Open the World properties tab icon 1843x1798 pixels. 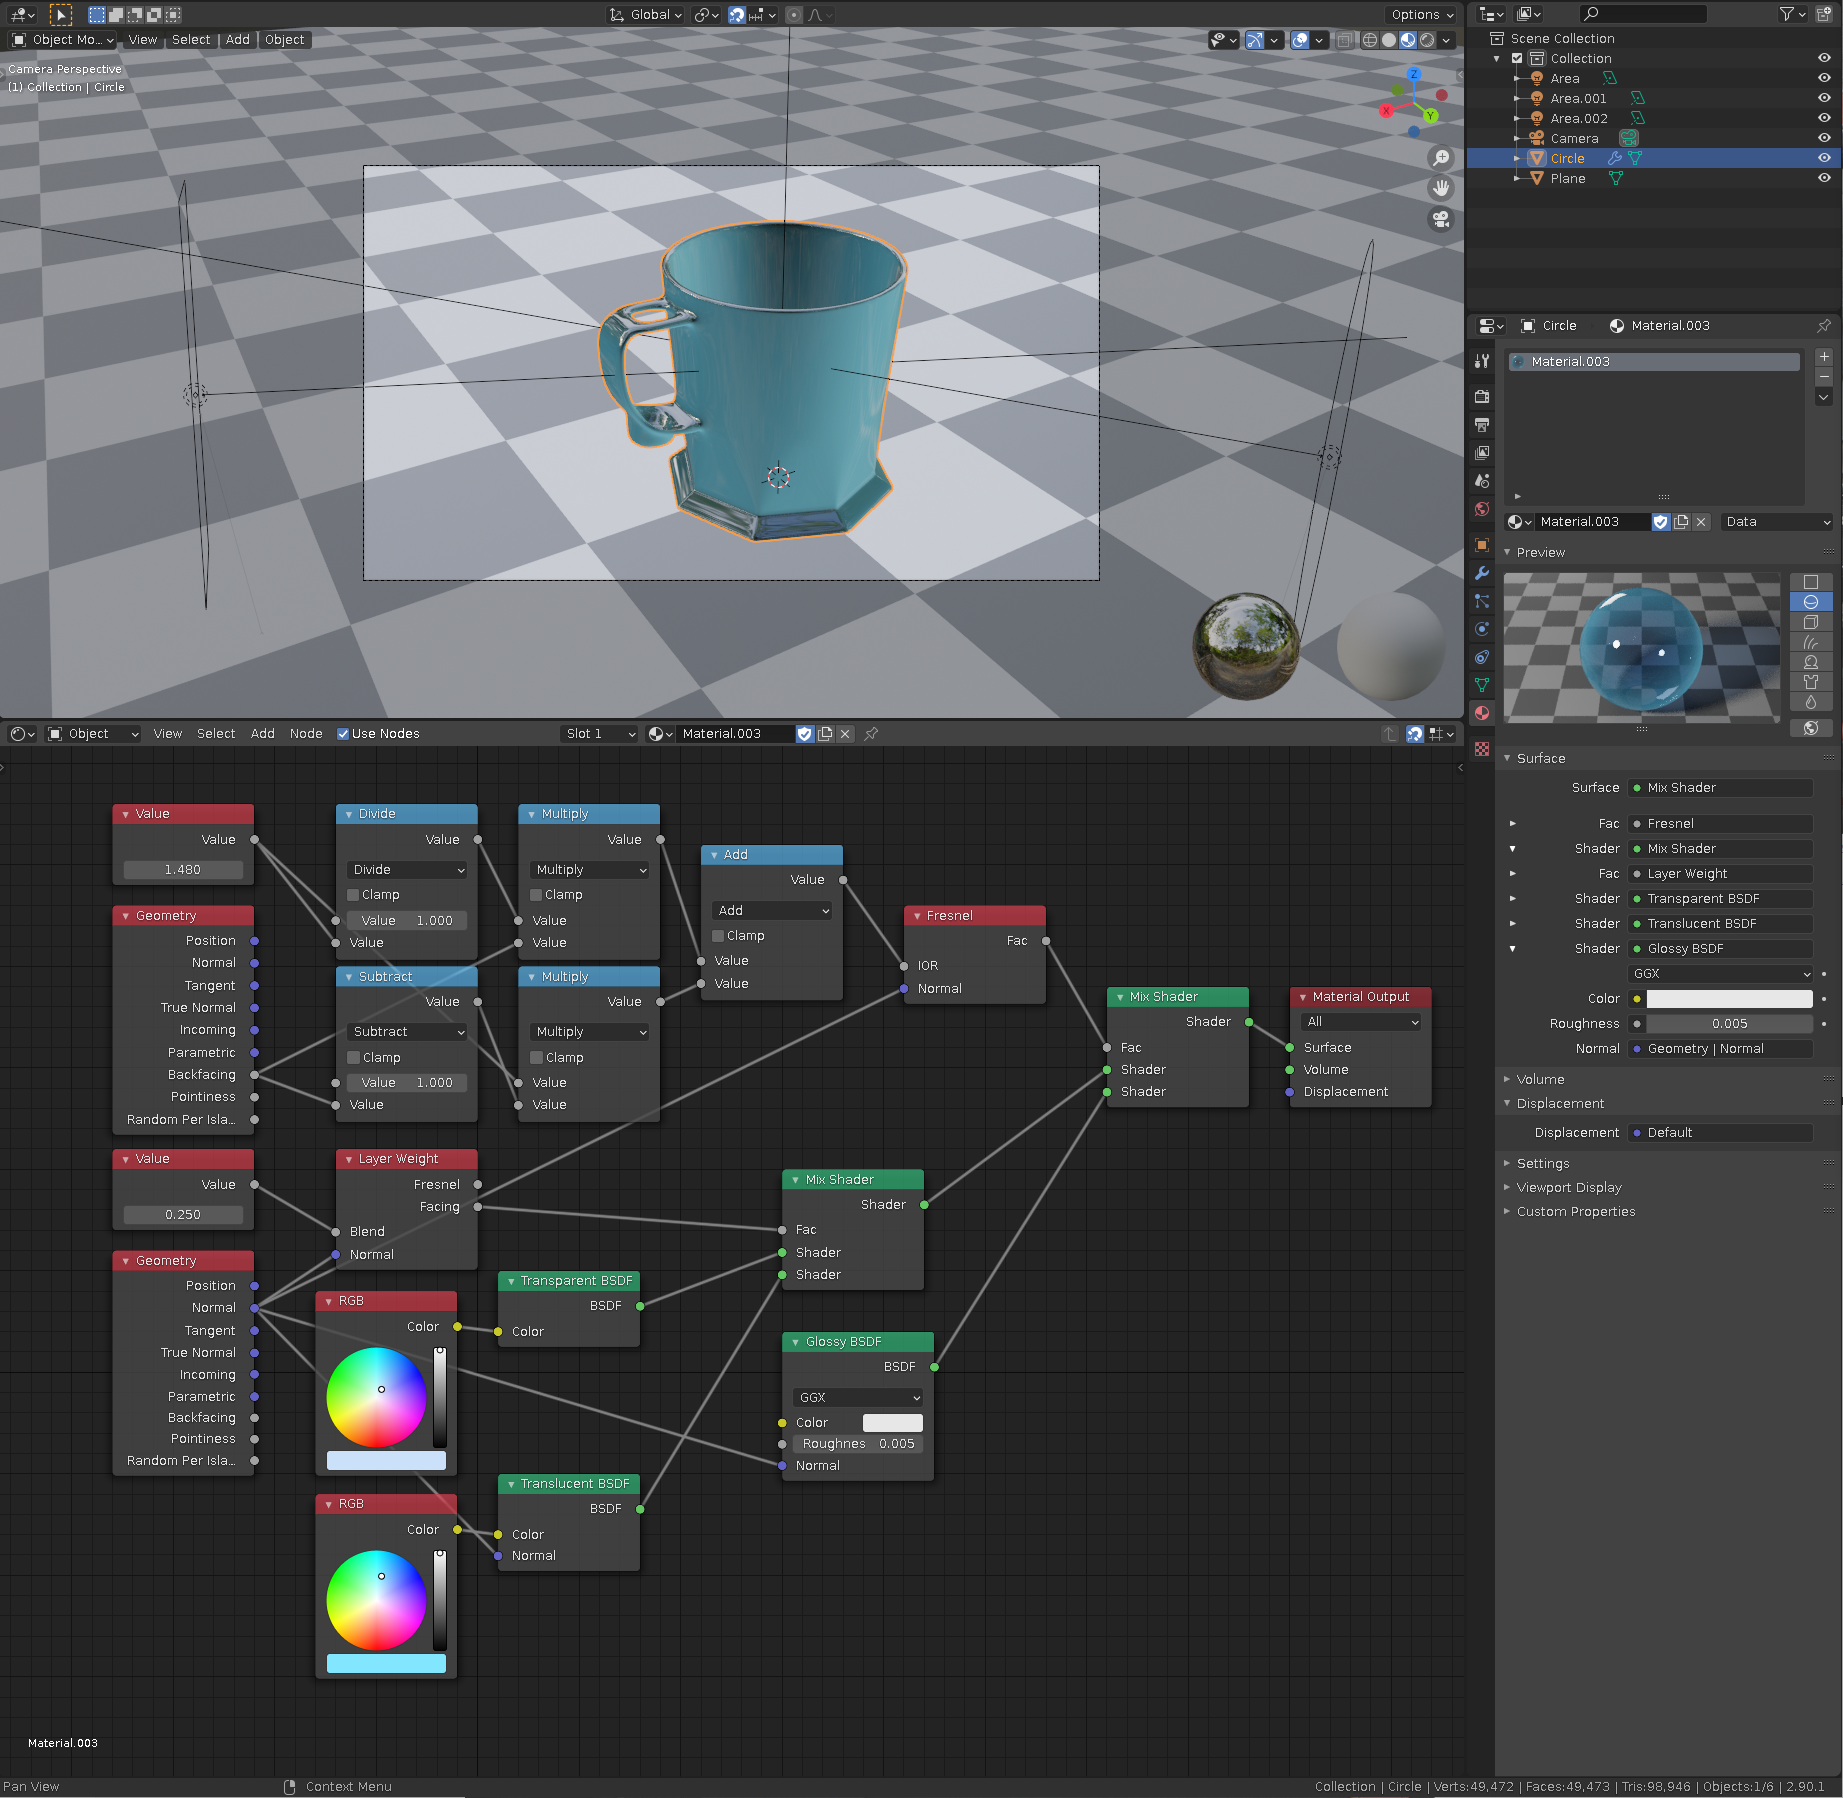tap(1482, 509)
